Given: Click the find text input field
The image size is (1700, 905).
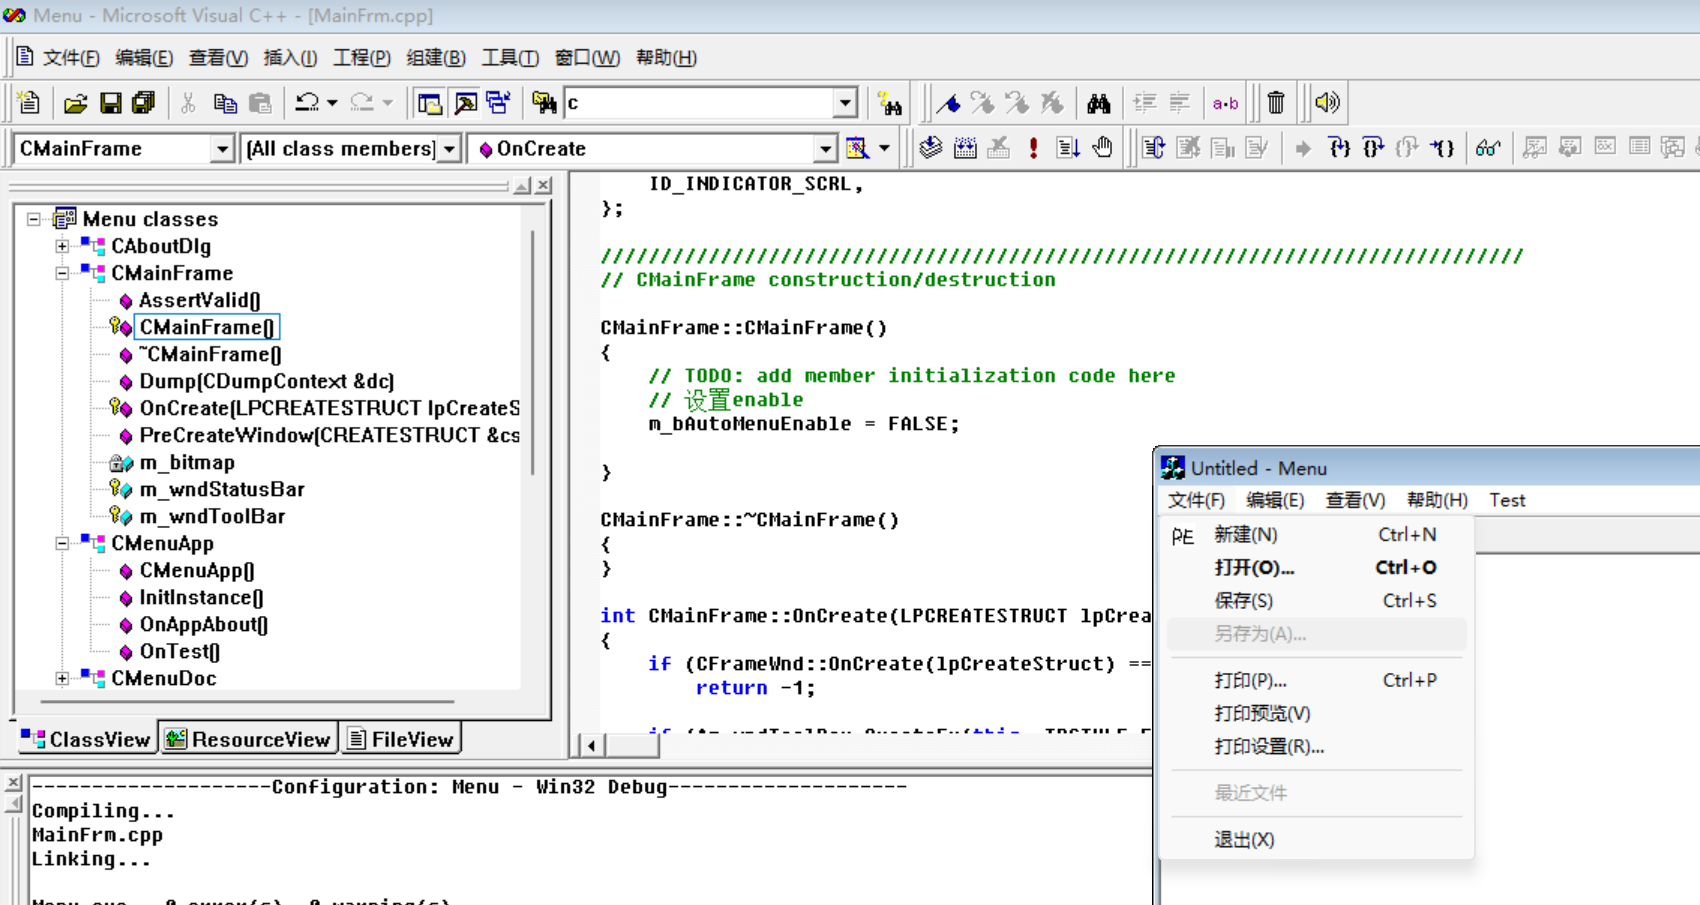Looking at the screenshot, I should (699, 102).
